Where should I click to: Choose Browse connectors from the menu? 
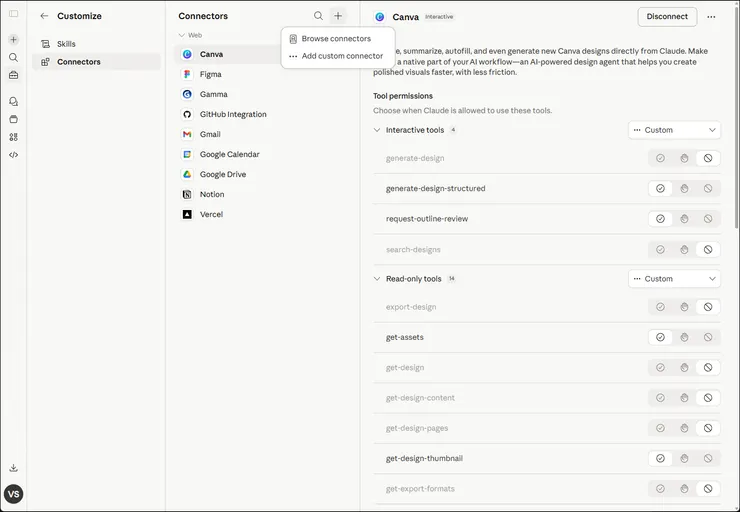pyautogui.click(x=336, y=39)
